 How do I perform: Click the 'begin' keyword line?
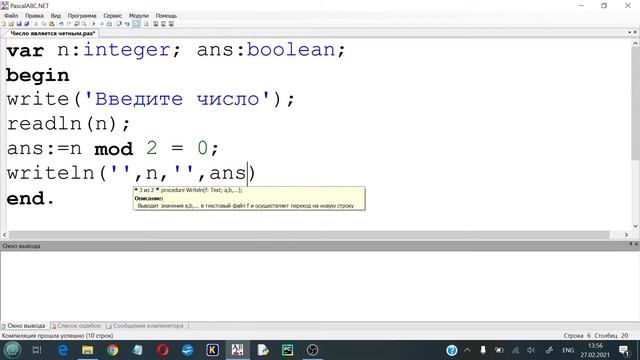click(x=38, y=76)
